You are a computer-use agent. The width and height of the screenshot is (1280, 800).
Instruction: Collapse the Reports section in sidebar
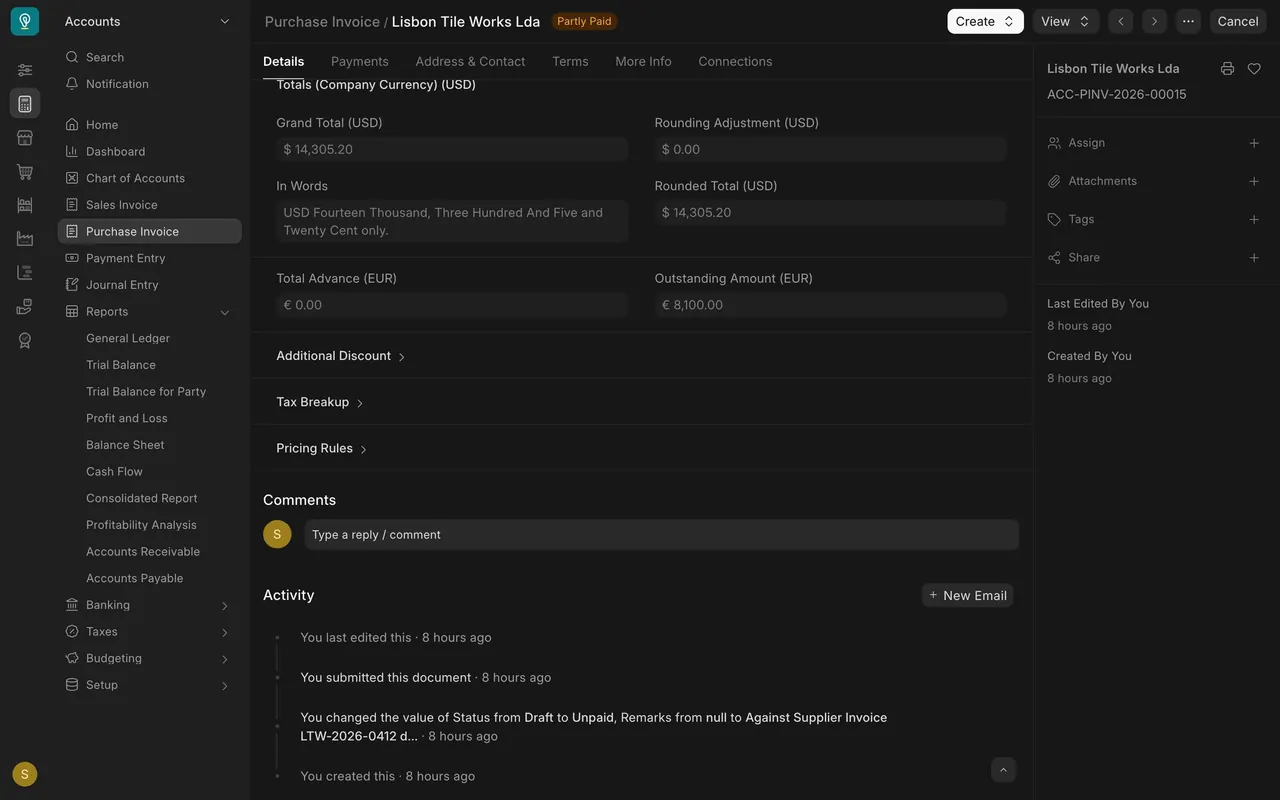click(x=225, y=312)
